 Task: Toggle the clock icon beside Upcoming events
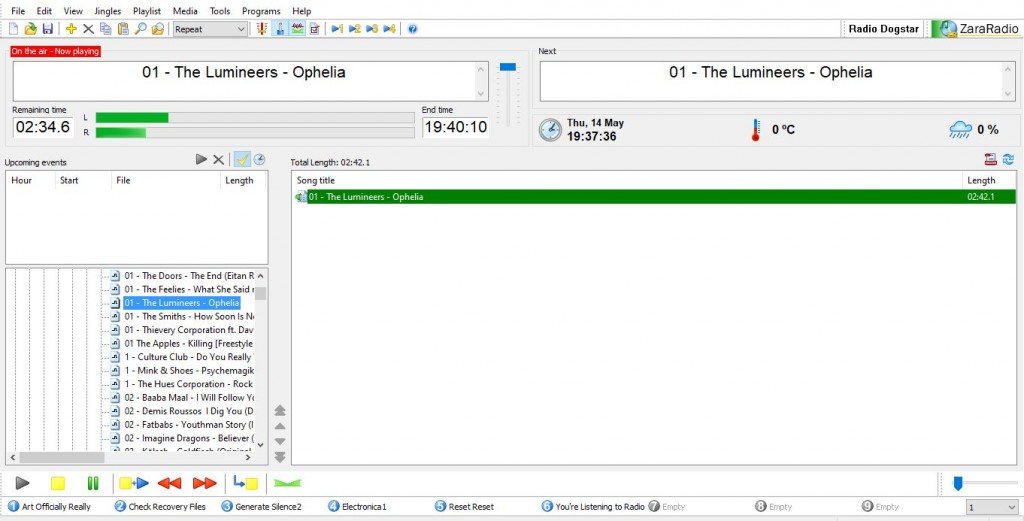coord(259,159)
